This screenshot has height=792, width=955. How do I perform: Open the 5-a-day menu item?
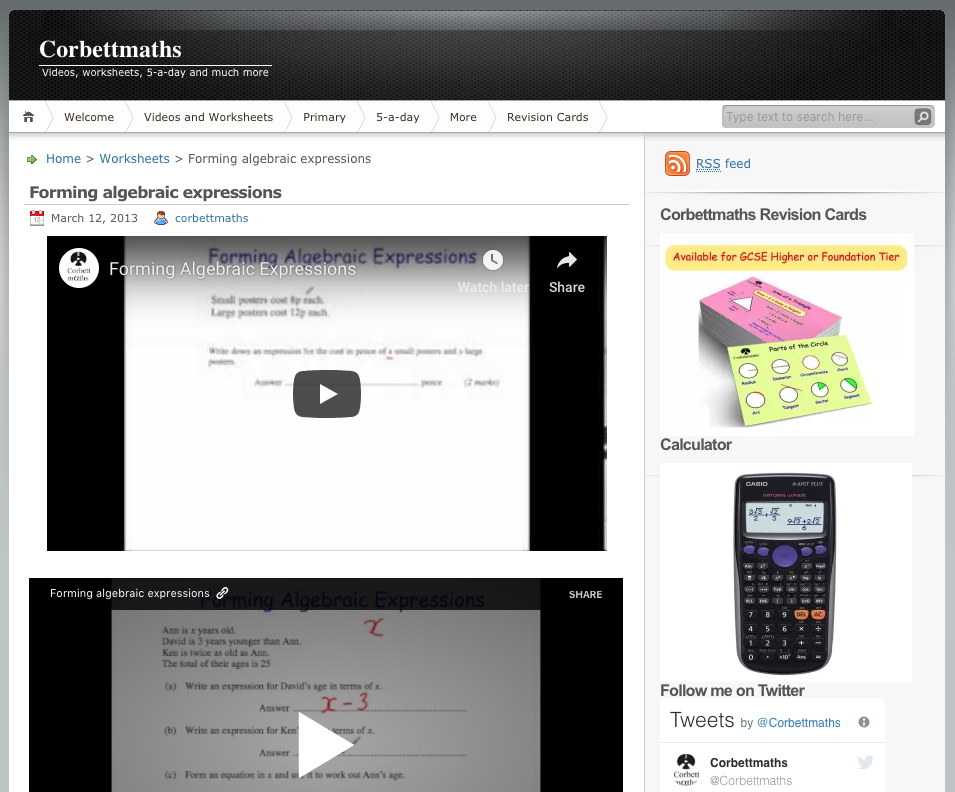point(397,117)
